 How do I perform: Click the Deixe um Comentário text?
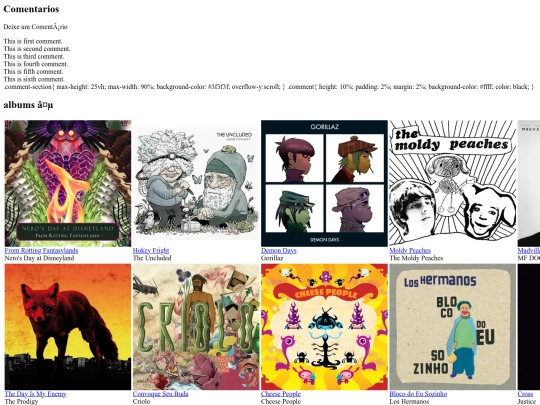point(35,27)
